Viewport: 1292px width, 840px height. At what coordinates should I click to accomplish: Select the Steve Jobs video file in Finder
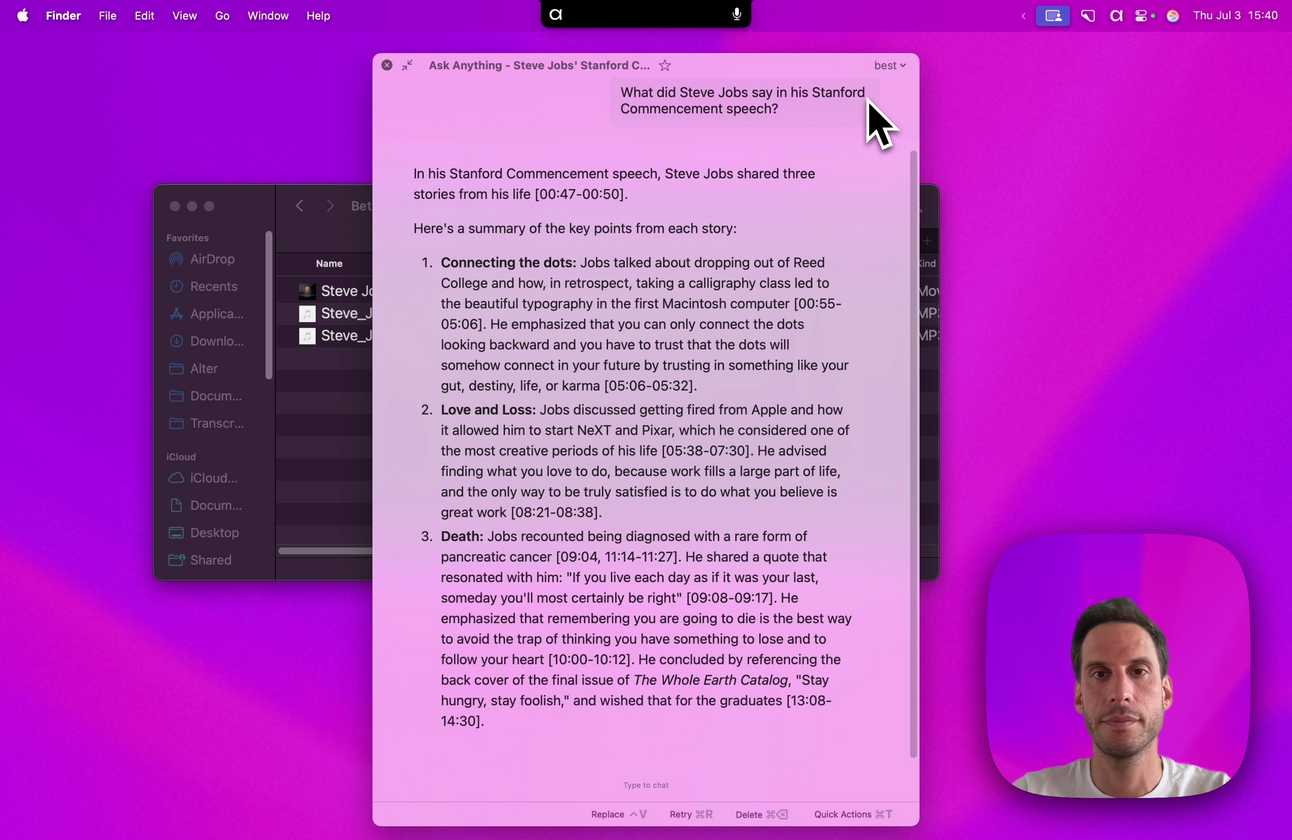(336, 291)
